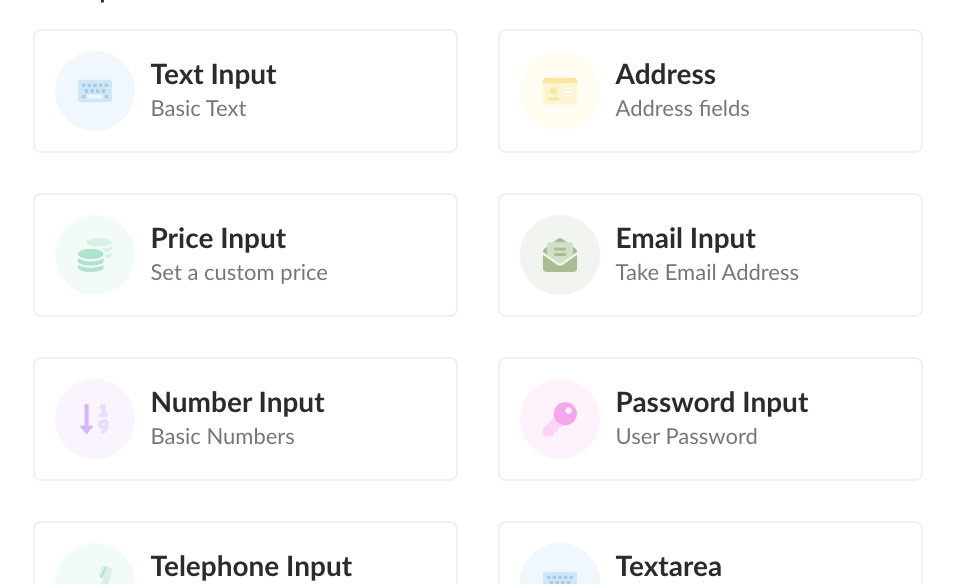Choose the Telephone Input title
The height and width of the screenshot is (584, 954).
click(251, 566)
